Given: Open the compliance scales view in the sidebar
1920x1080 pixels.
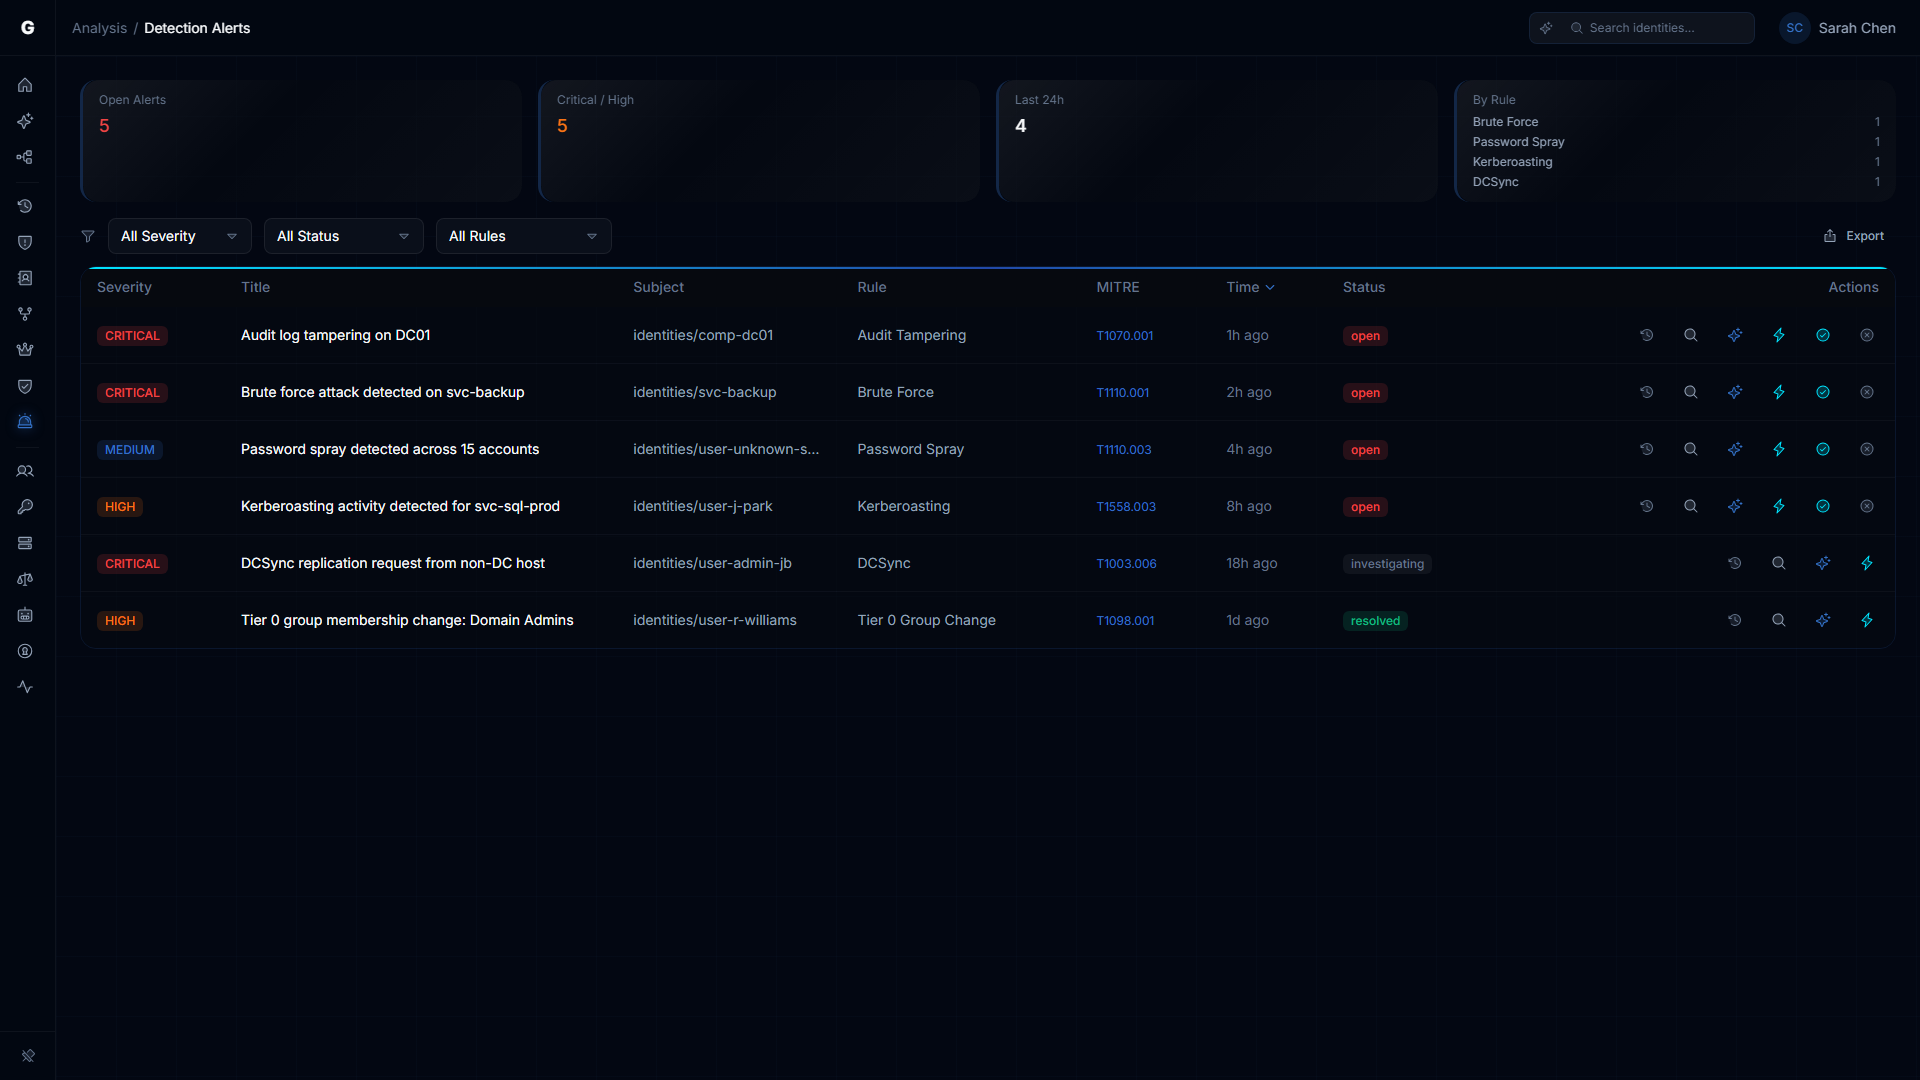Looking at the screenshot, I should pos(25,579).
